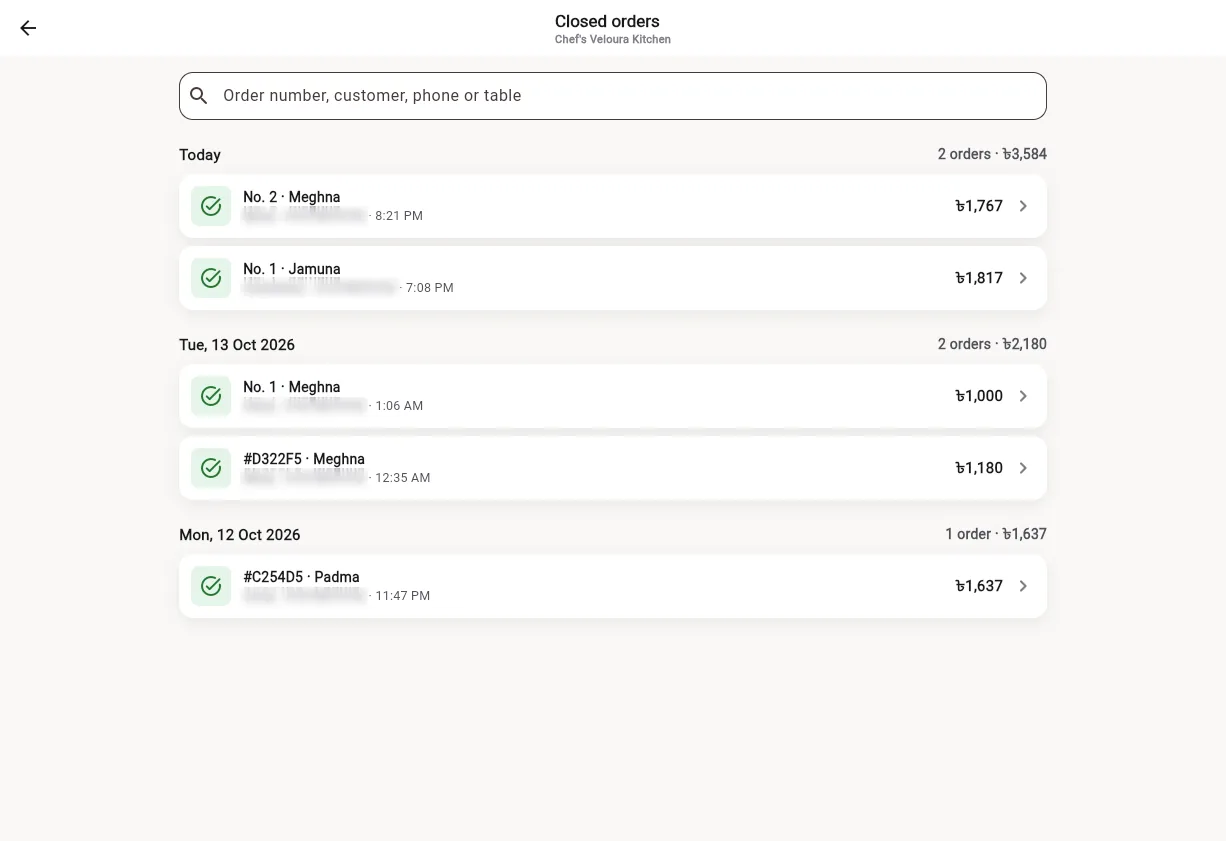Click the 7:08 PM timestamp

(x=430, y=288)
